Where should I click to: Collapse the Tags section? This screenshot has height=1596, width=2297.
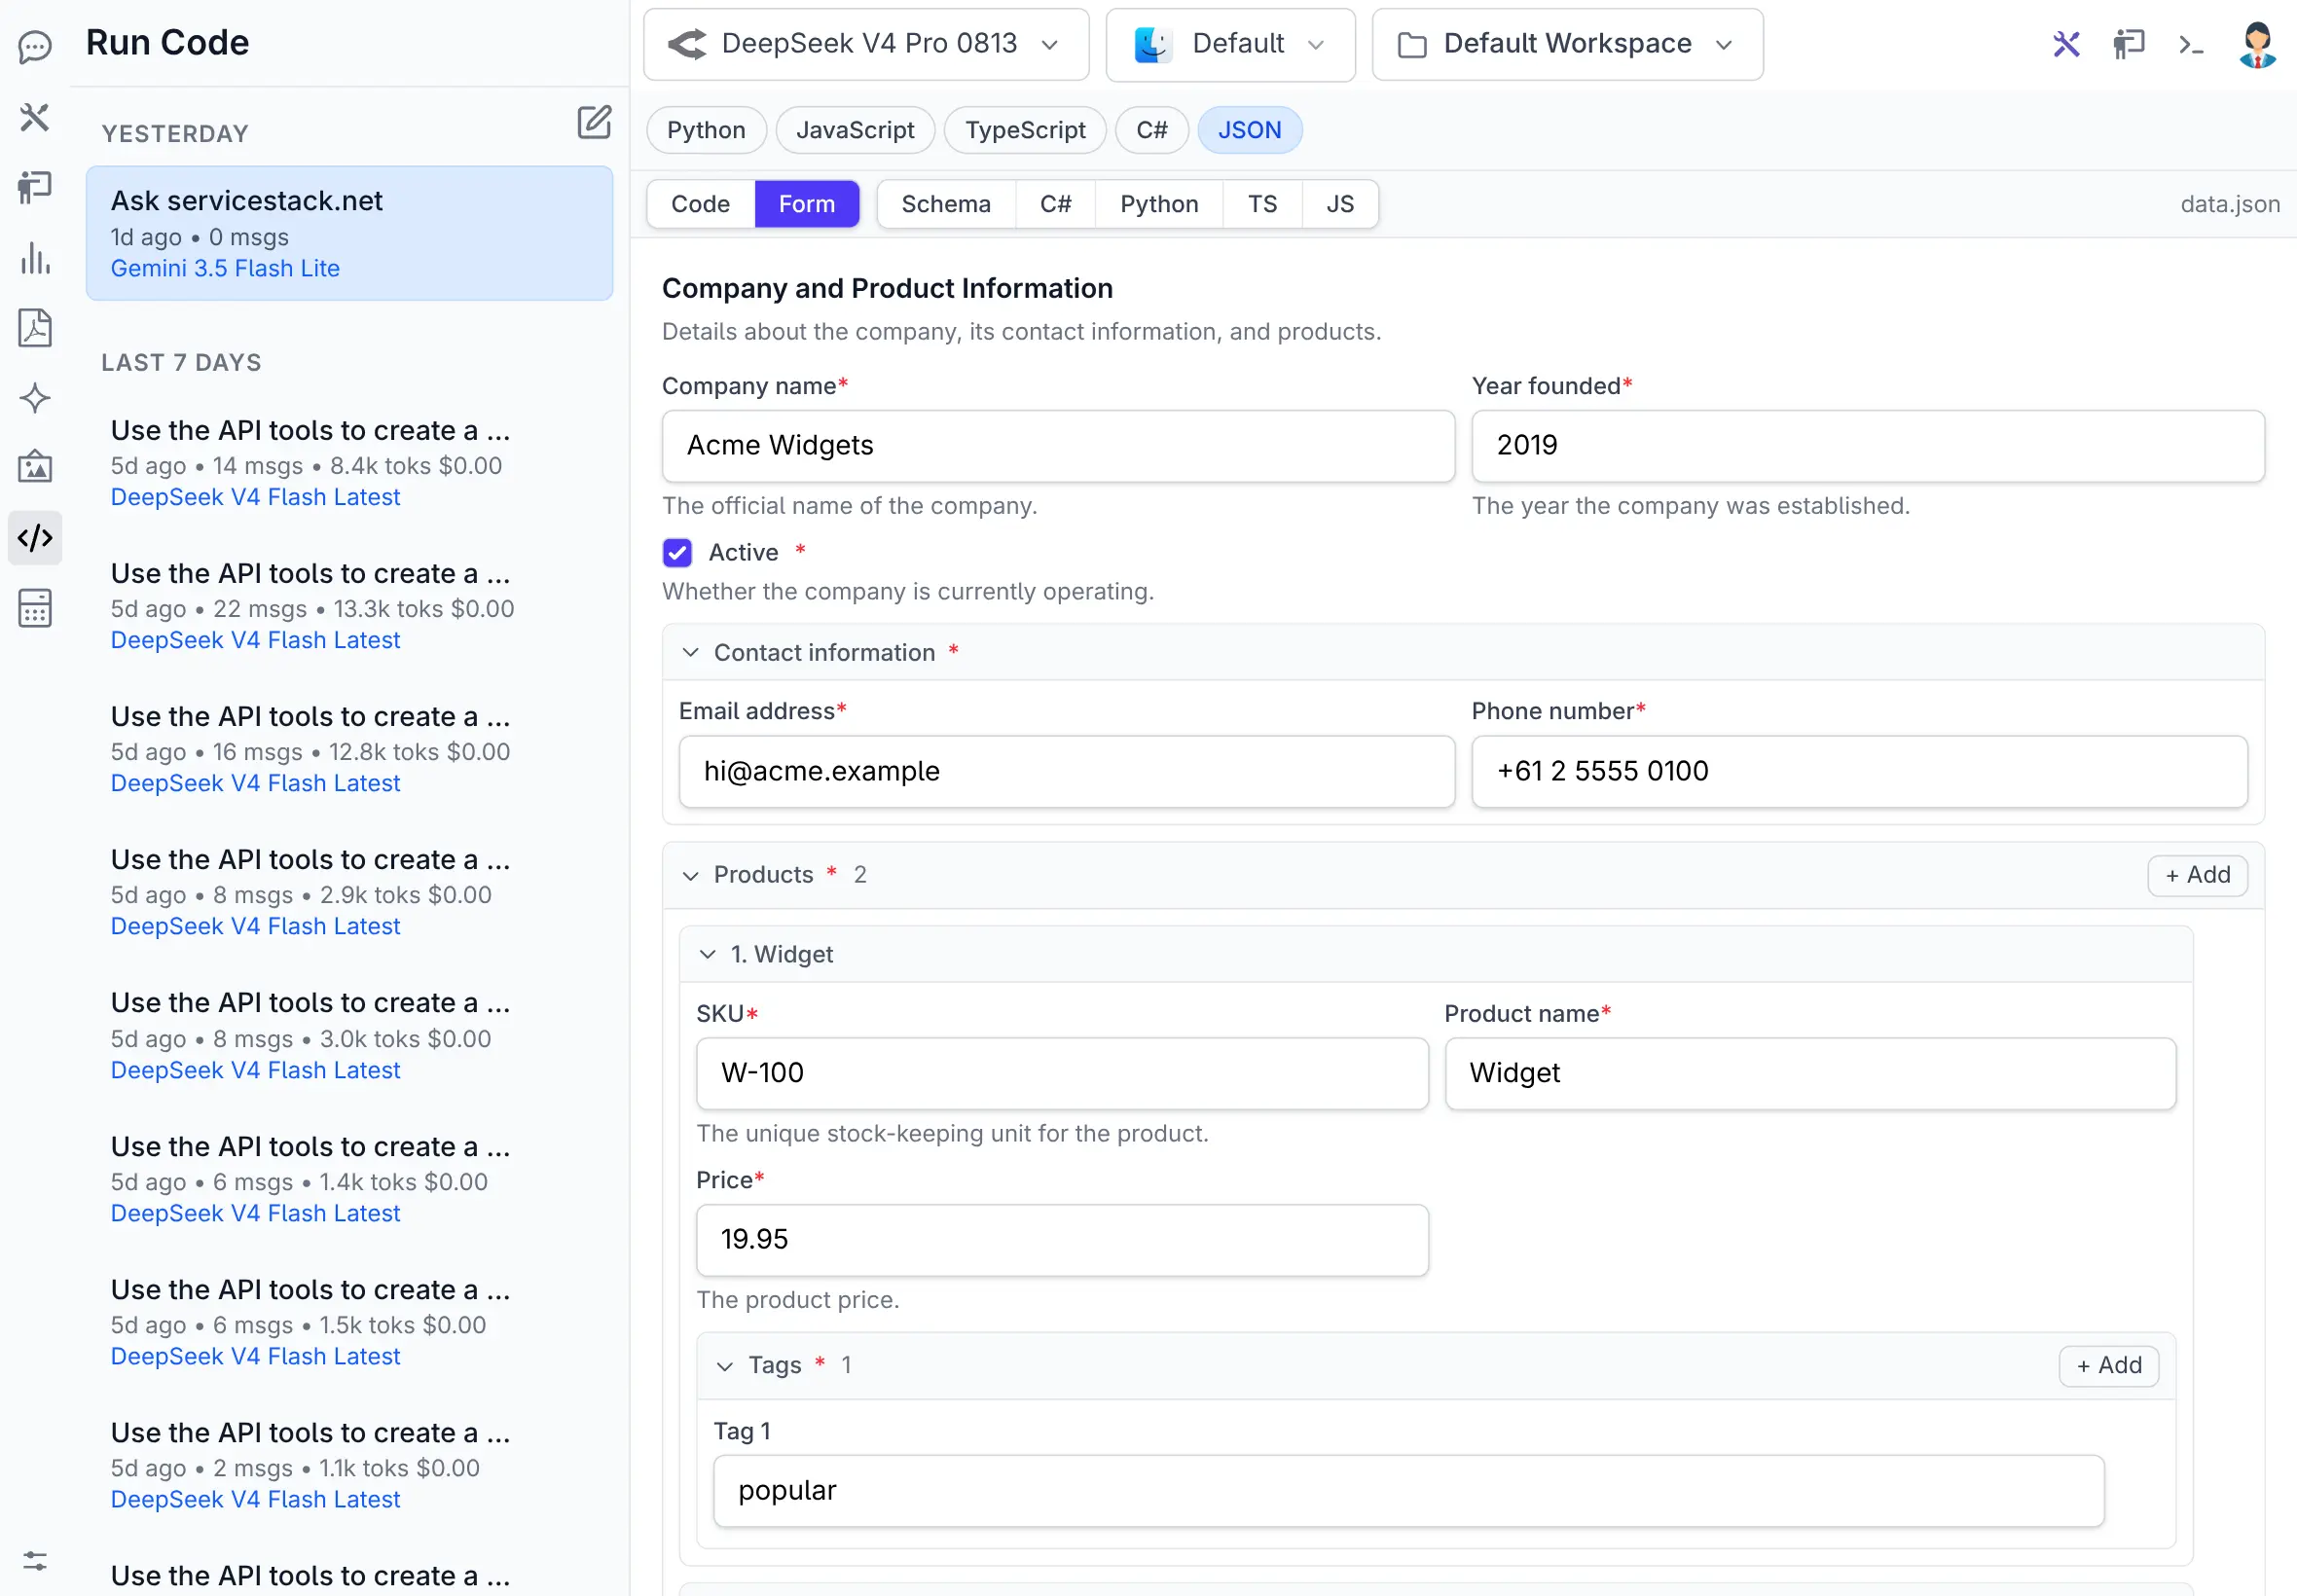[725, 1366]
